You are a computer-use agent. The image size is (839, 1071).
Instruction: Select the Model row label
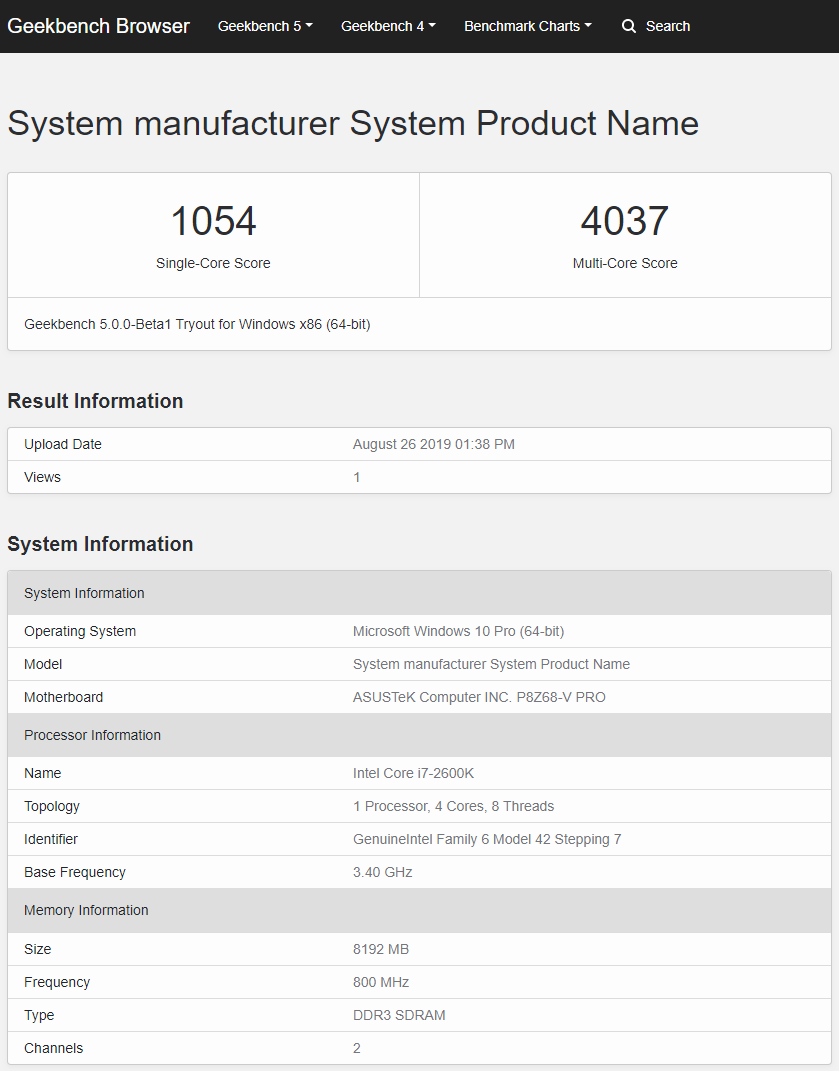pyautogui.click(x=43, y=664)
